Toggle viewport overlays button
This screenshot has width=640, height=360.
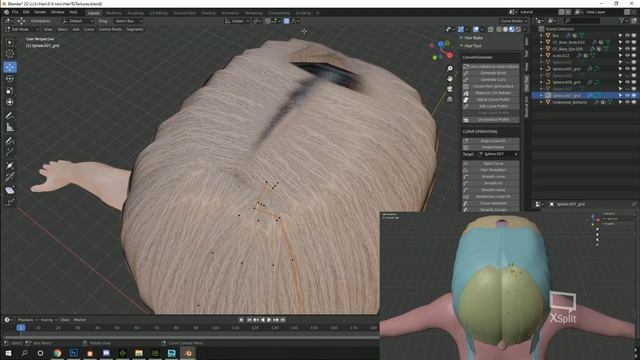point(476,29)
